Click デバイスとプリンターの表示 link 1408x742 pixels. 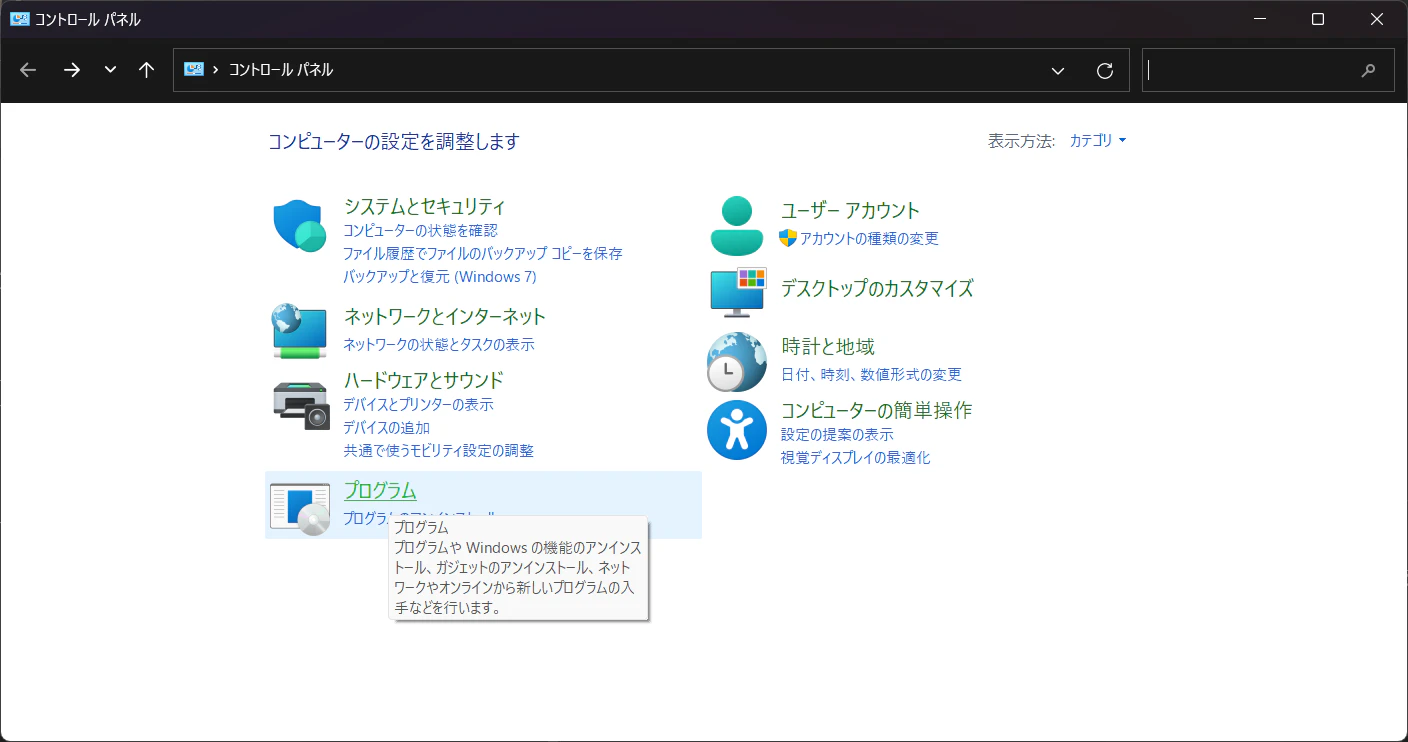(418, 405)
